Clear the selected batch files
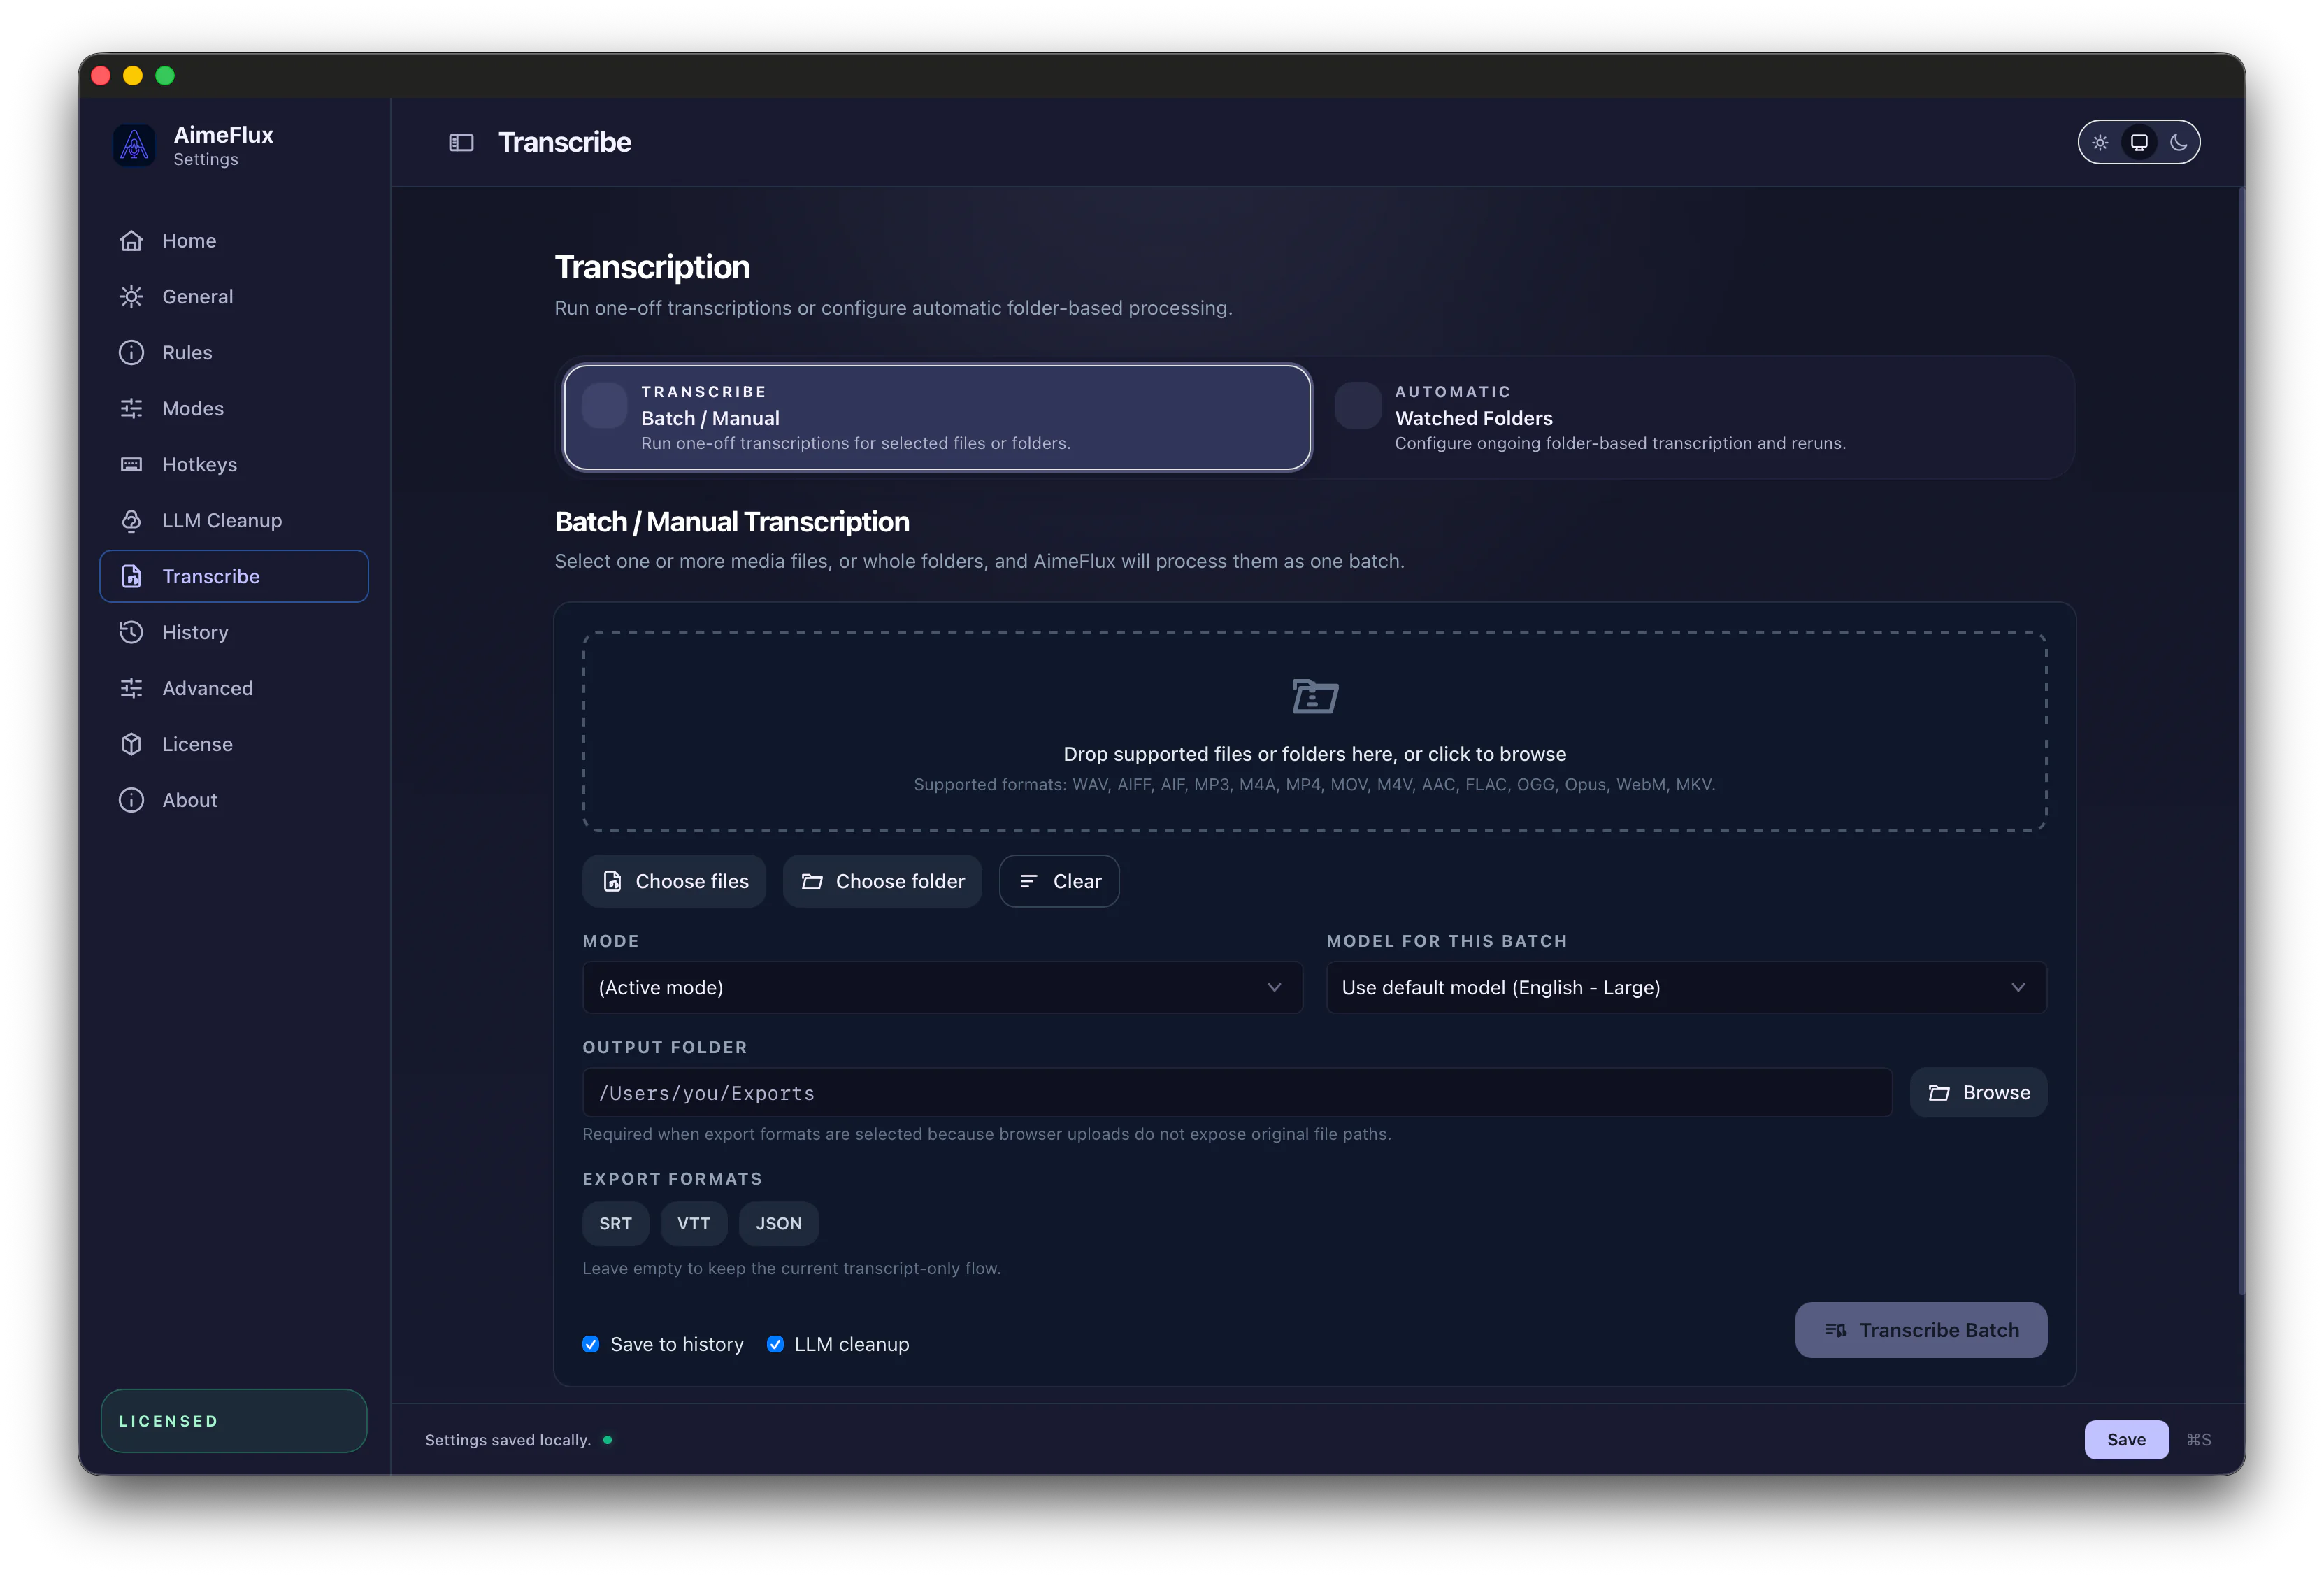The image size is (2324, 1579). pyautogui.click(x=1059, y=882)
